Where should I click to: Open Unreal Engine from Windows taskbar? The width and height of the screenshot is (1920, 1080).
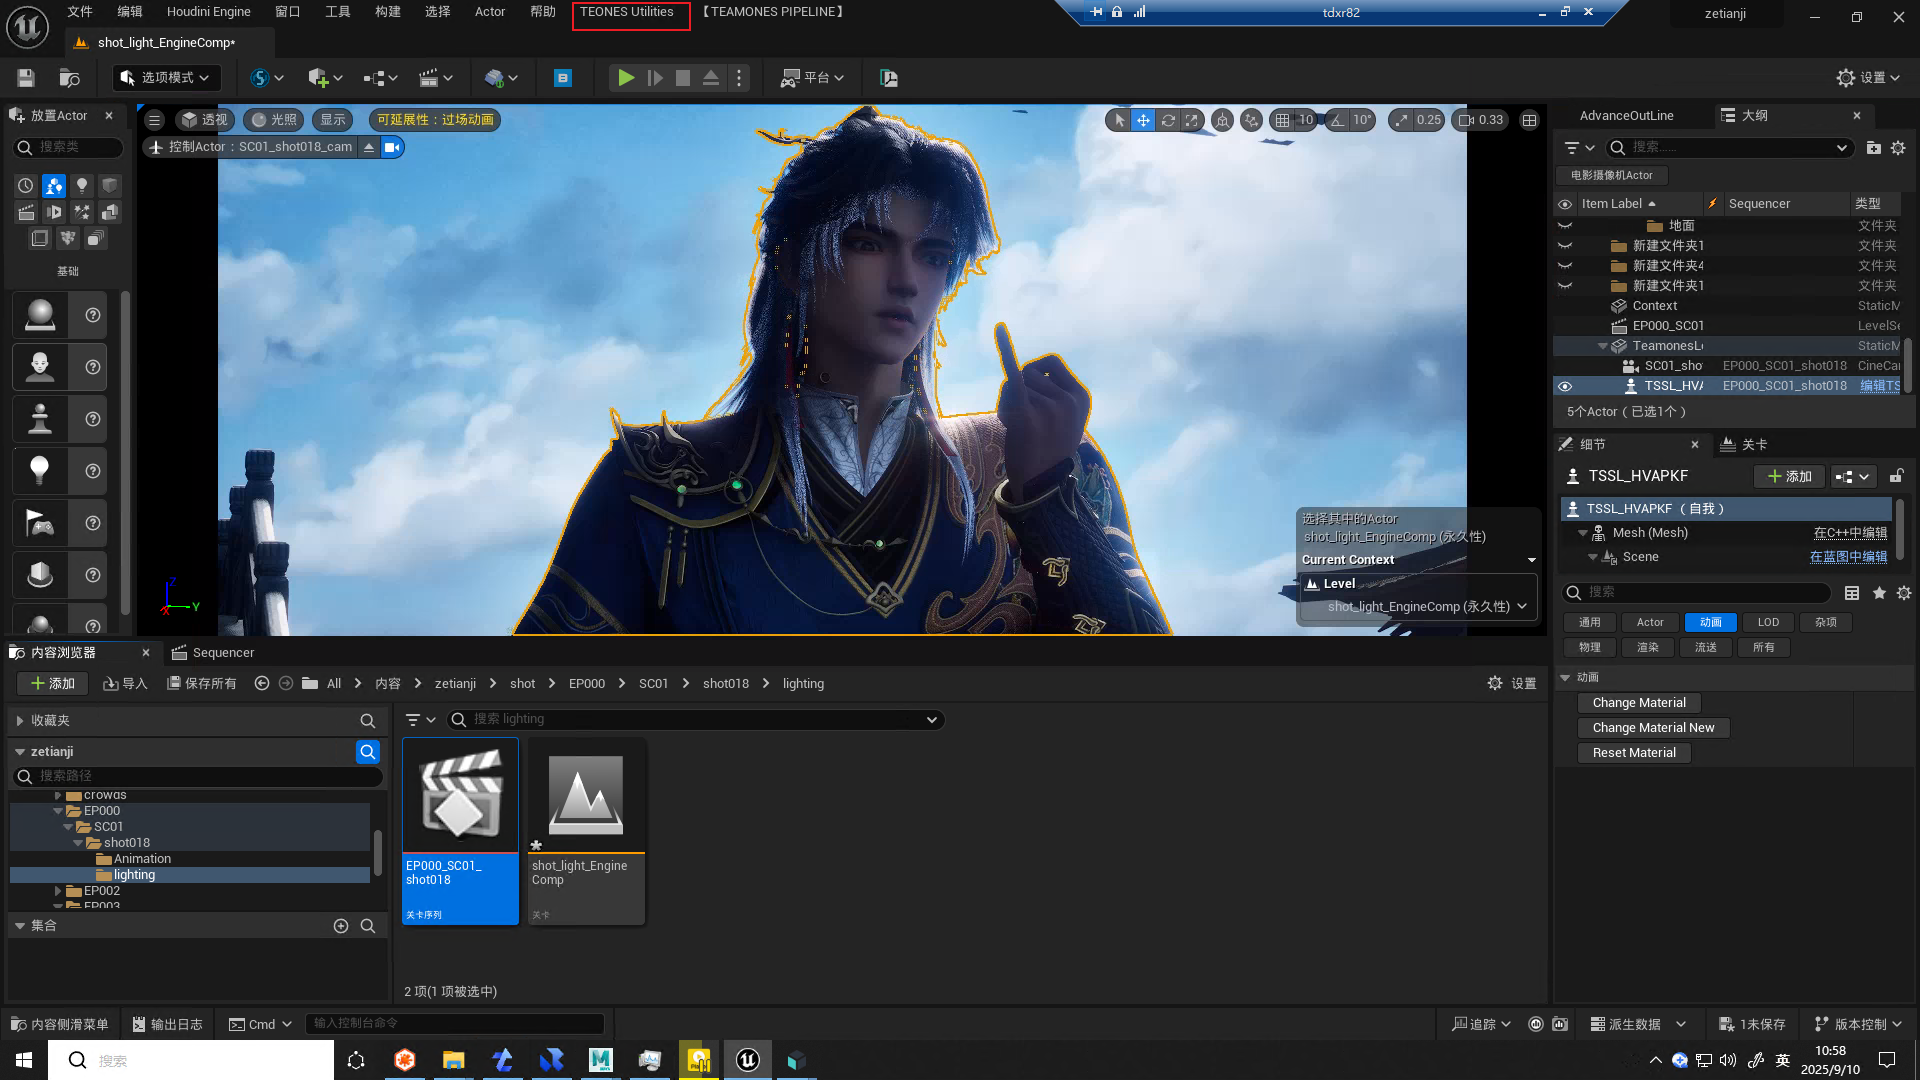tap(748, 1060)
